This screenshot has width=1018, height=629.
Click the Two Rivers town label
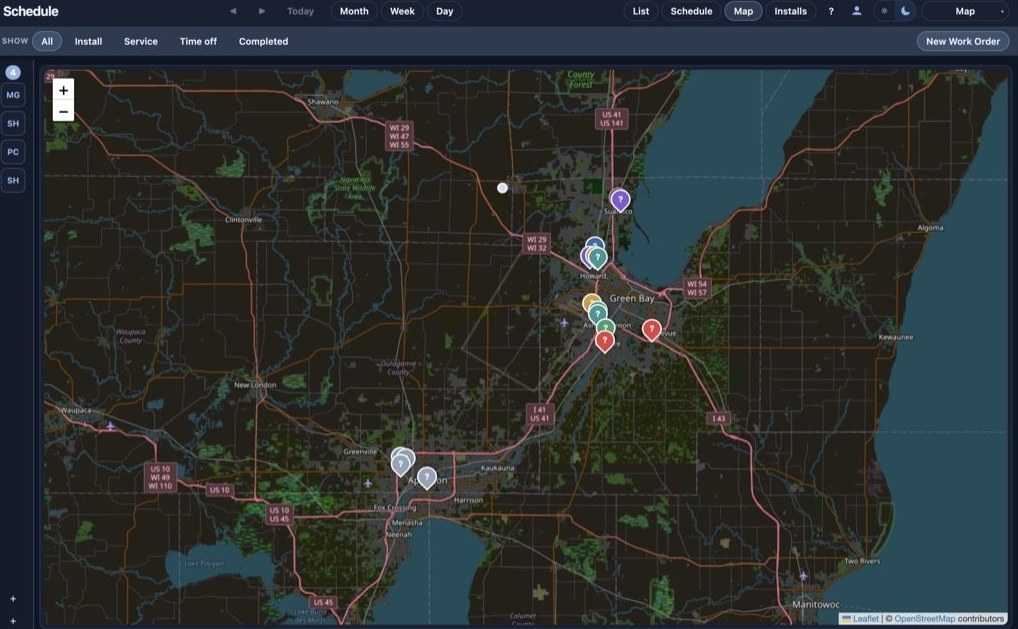[x=862, y=561]
